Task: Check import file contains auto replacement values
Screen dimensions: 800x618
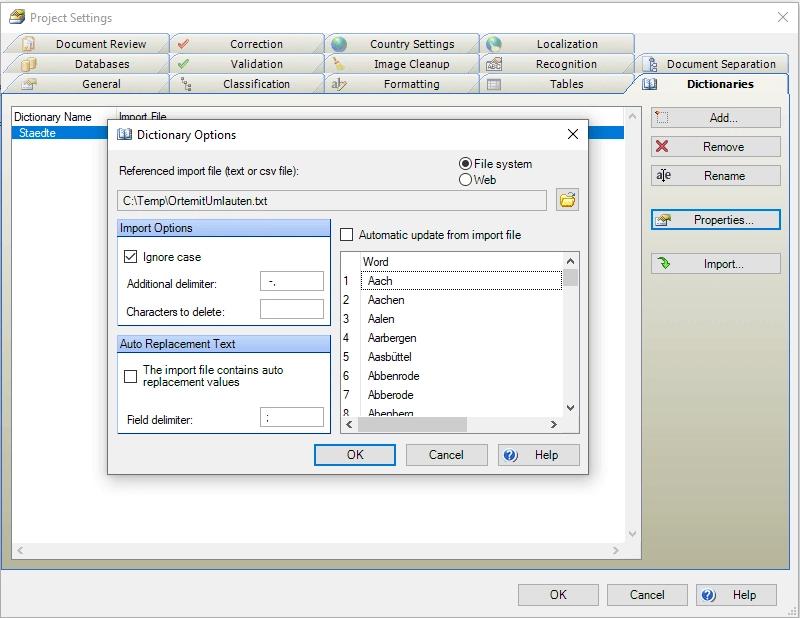Action: coord(130,376)
